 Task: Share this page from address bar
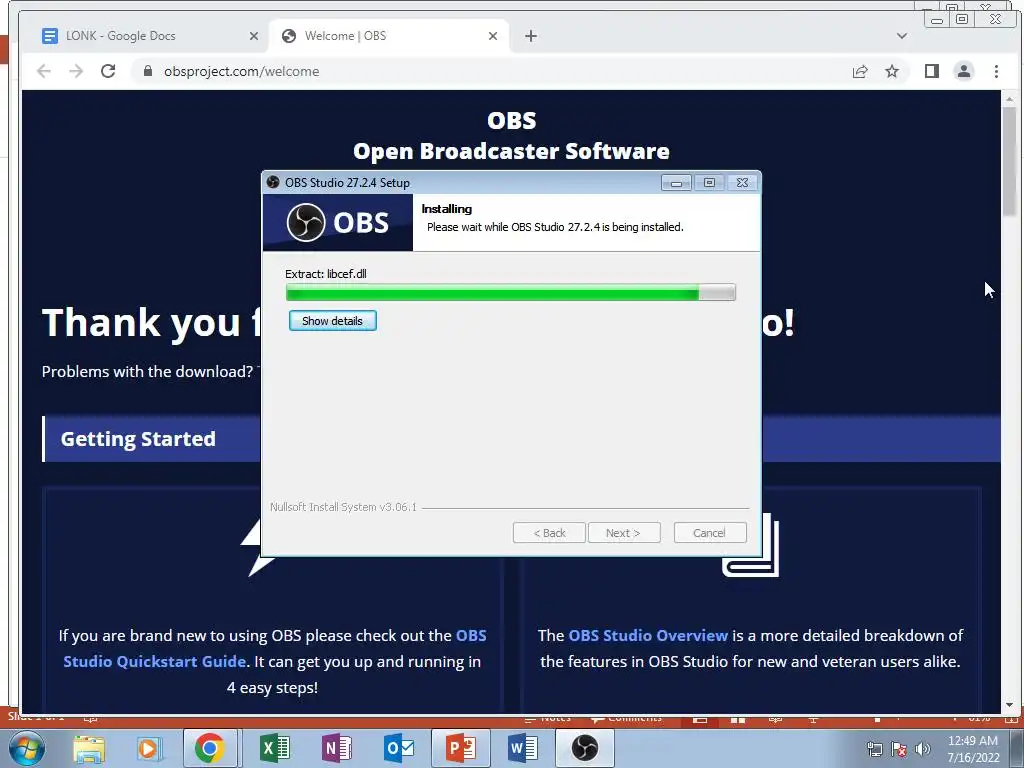coord(860,71)
